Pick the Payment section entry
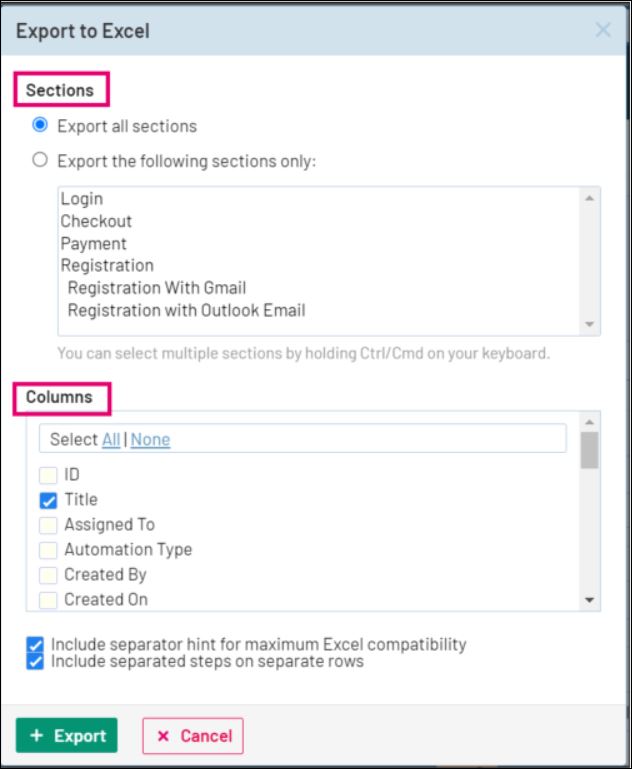Screen dimensions: 632x769 tap(93, 244)
